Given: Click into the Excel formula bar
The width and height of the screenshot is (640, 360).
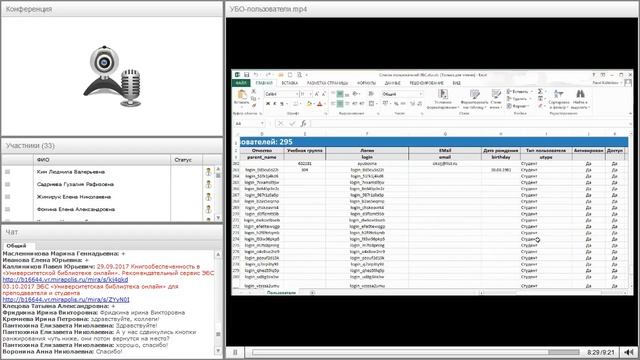Looking at the screenshot, I should pyautogui.click(x=469, y=123).
